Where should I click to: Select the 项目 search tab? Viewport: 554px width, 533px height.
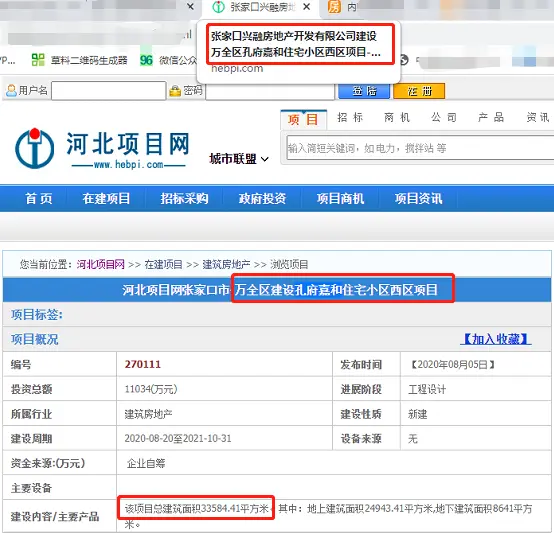point(303,119)
